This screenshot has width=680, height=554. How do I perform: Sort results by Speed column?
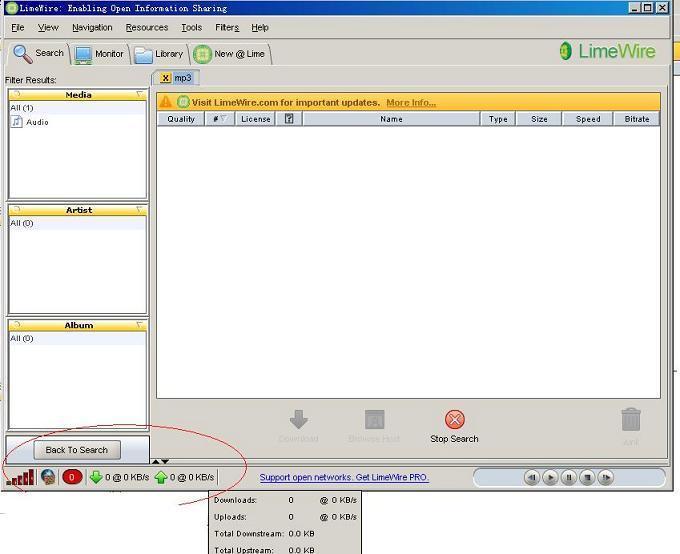click(x=588, y=119)
